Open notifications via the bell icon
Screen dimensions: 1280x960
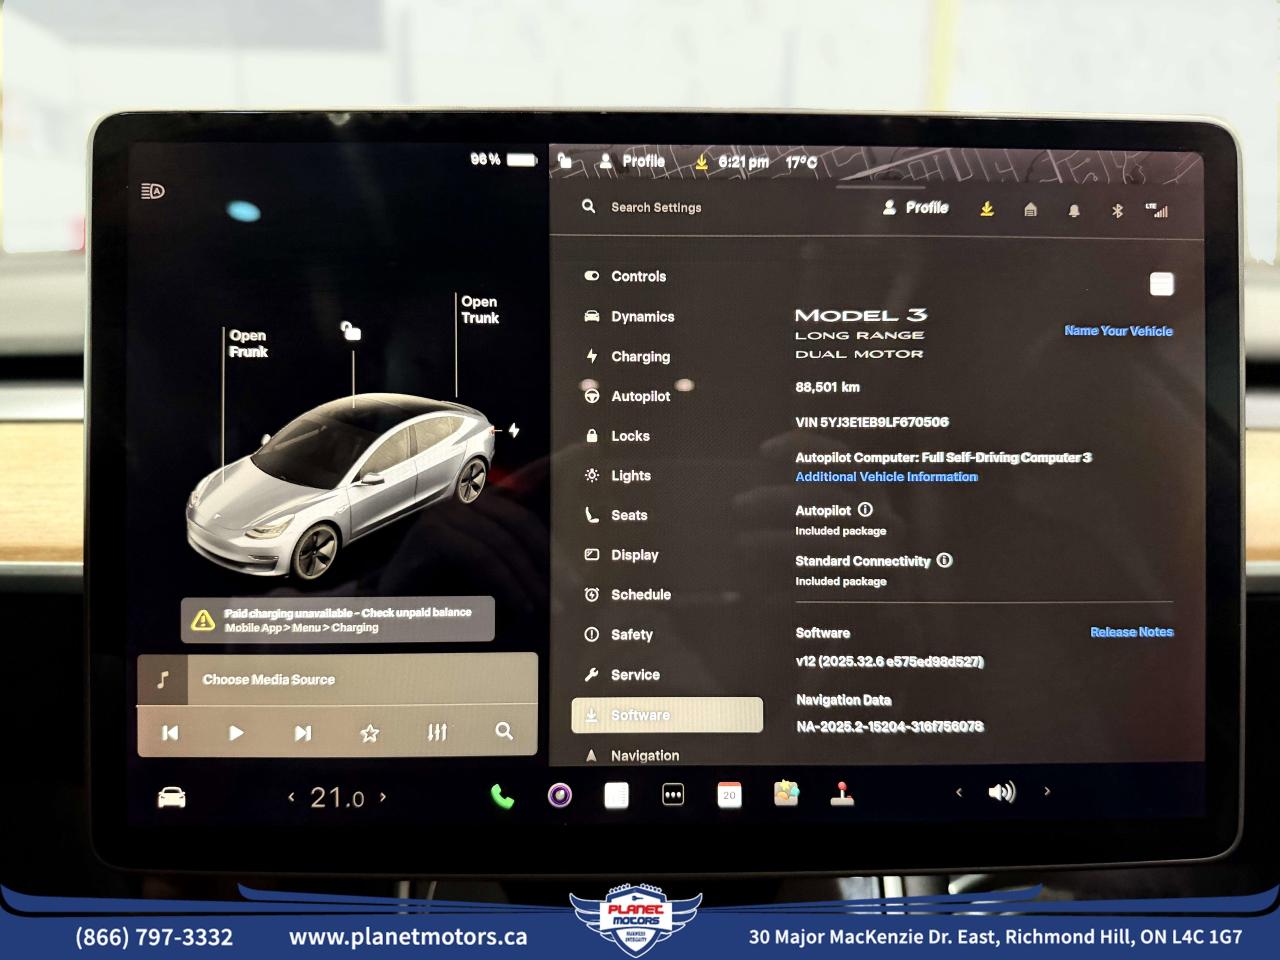(1072, 210)
